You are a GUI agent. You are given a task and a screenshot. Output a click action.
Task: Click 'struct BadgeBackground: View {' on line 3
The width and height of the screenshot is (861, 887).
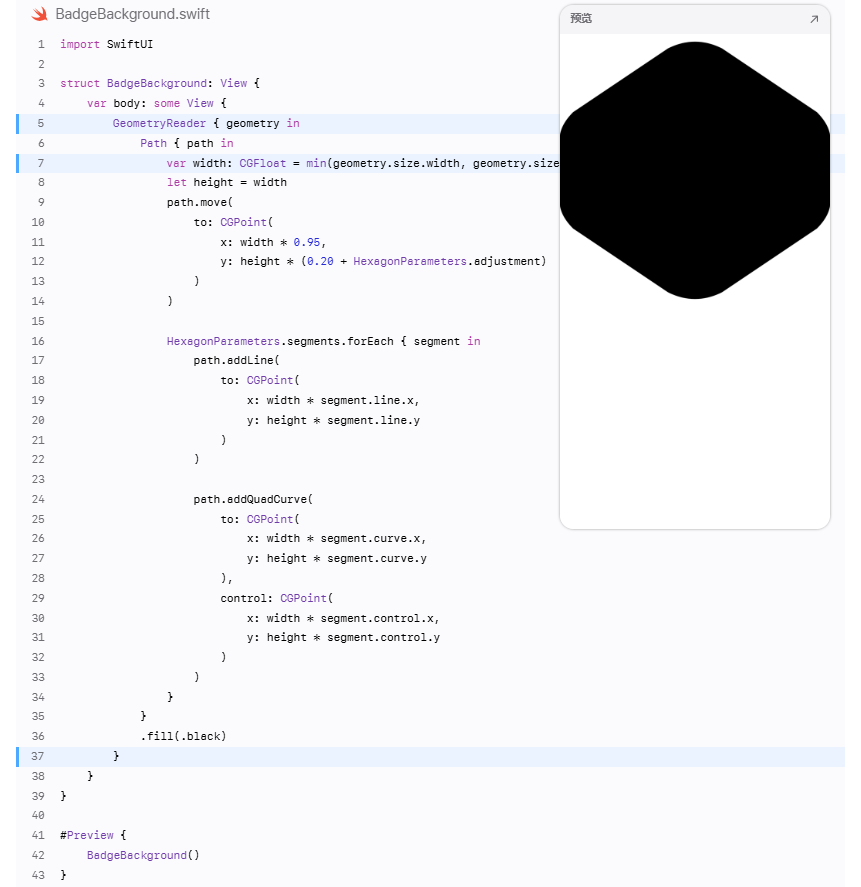click(160, 83)
